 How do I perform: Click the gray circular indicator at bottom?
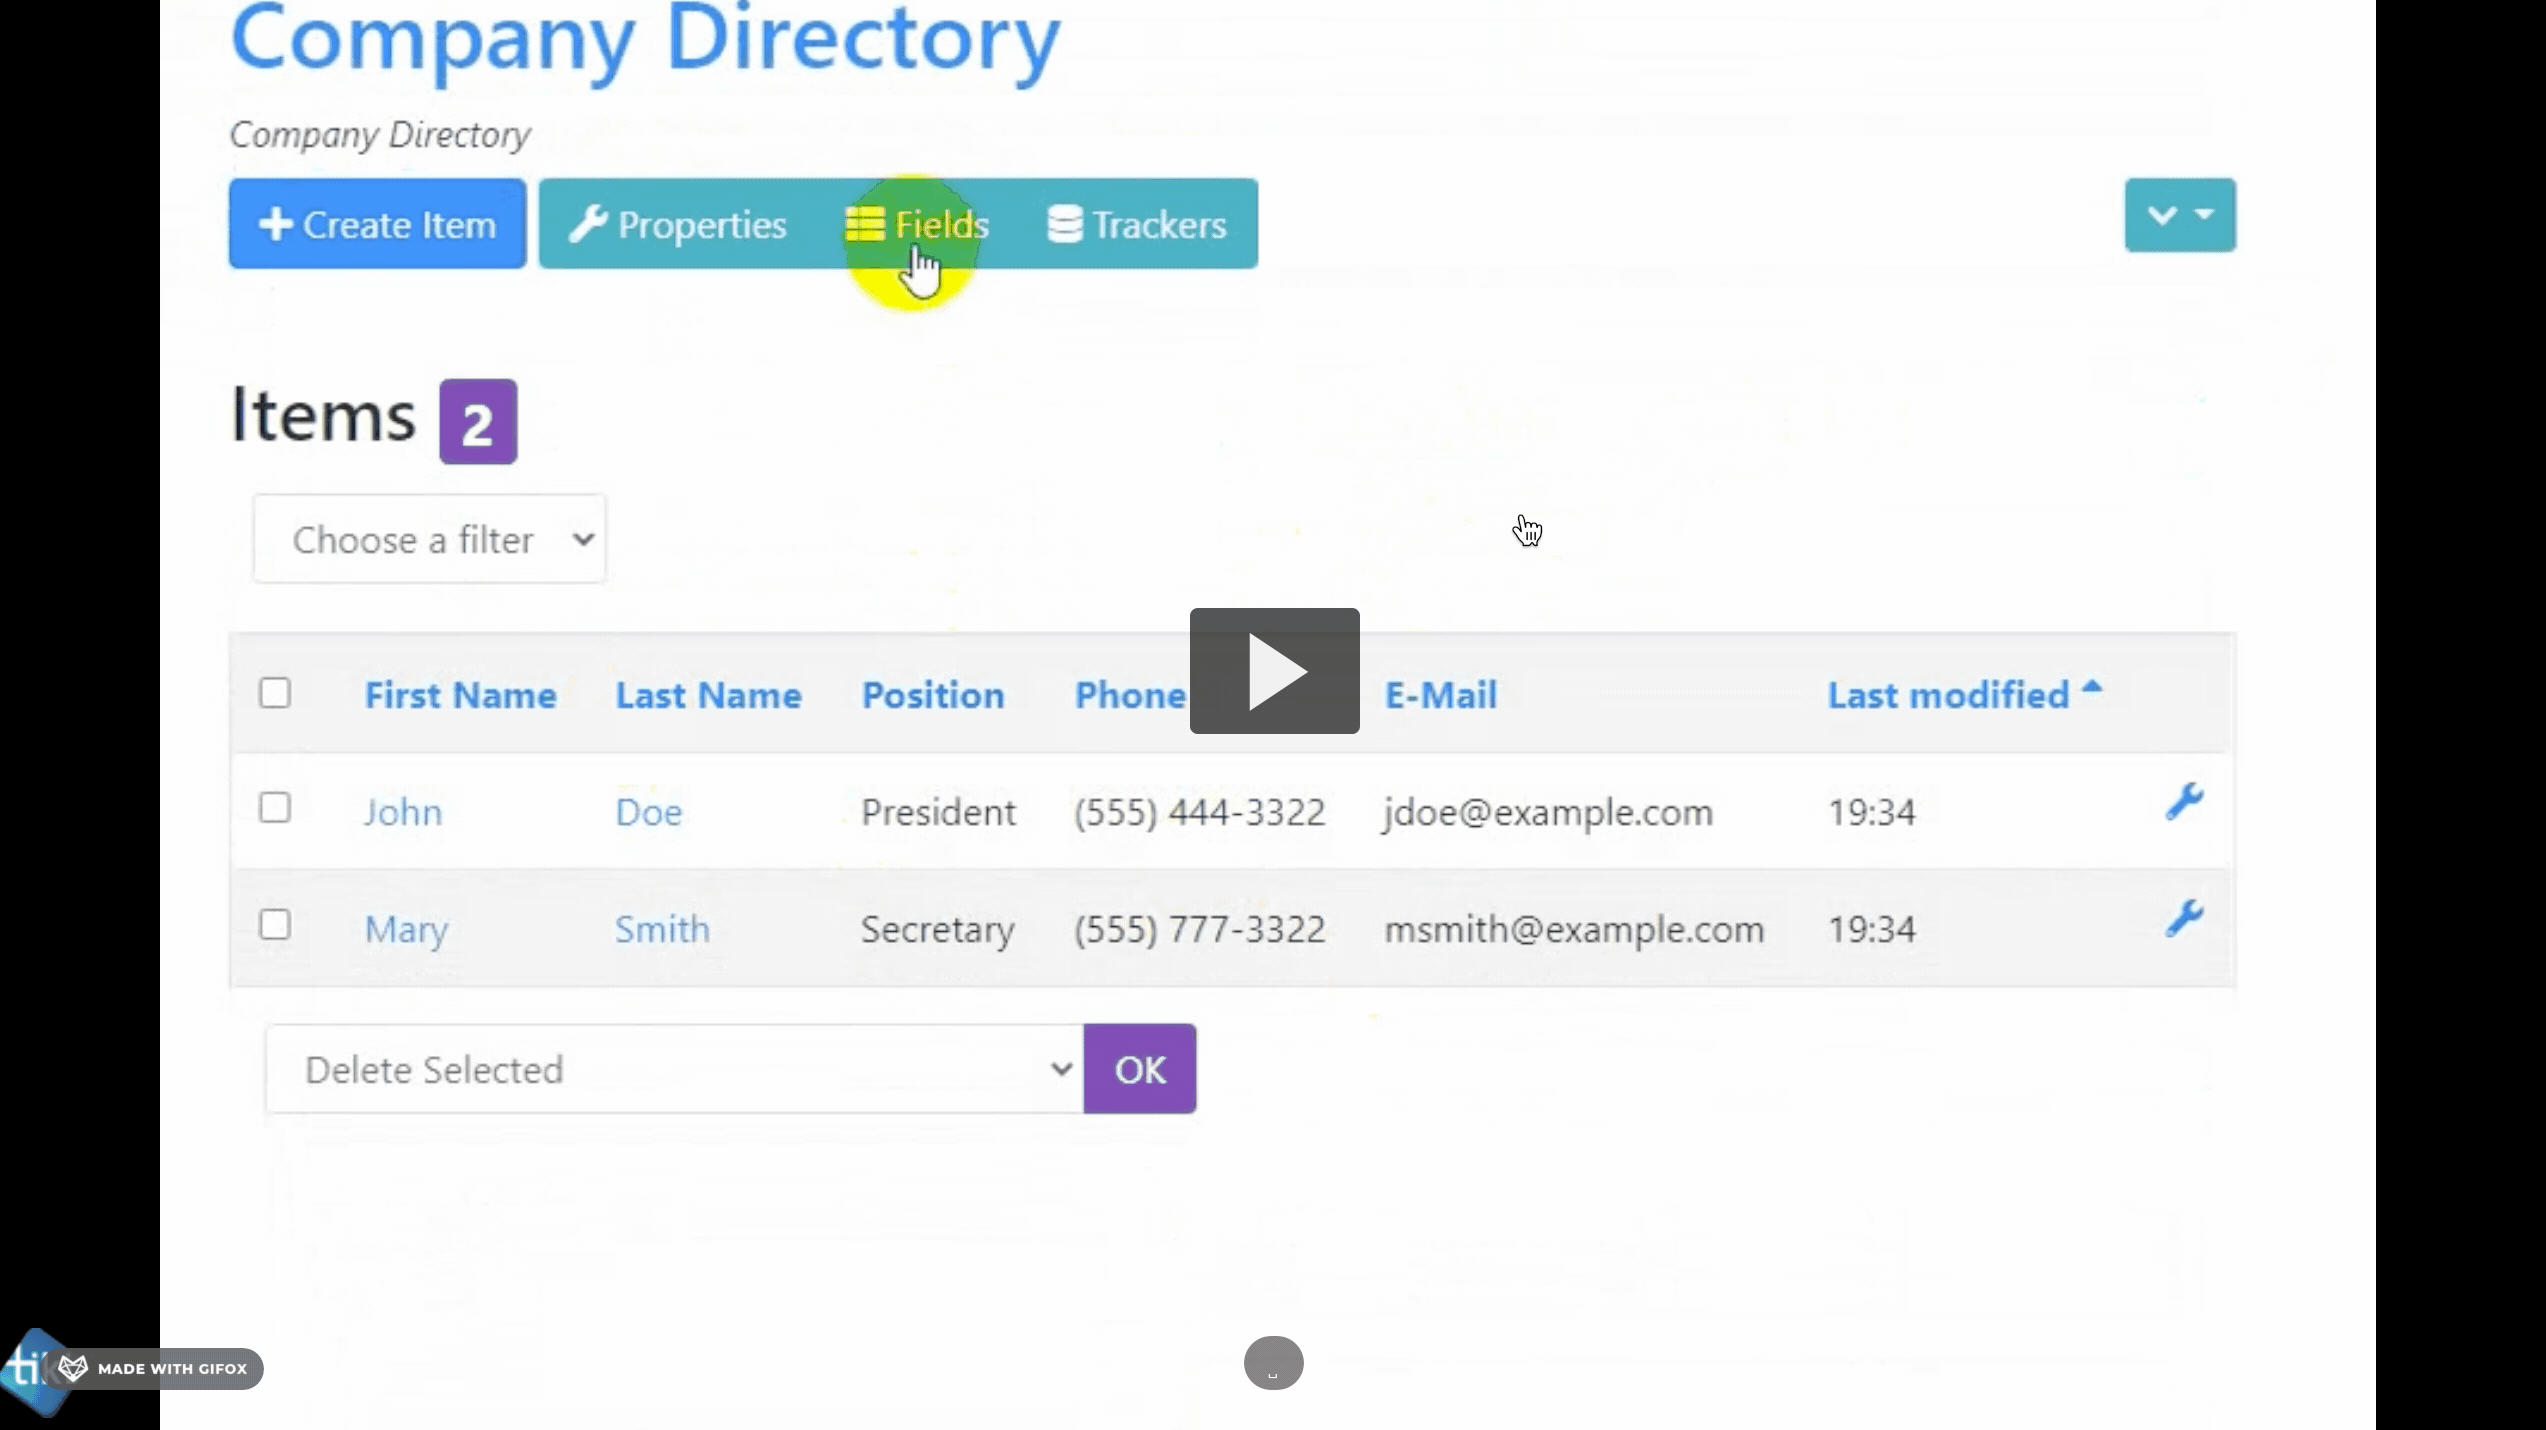(1273, 1363)
